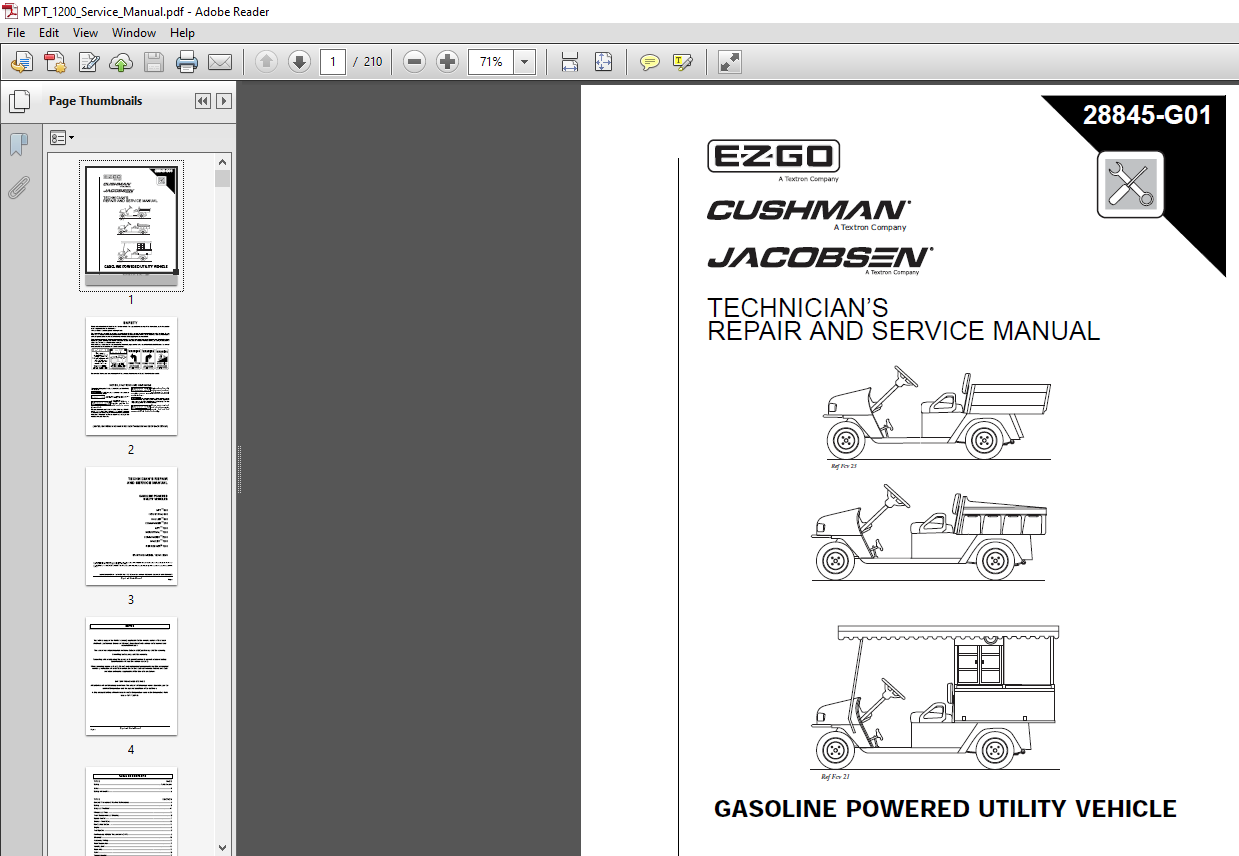Click the thumbnails scrollbar down arrow

(222, 847)
